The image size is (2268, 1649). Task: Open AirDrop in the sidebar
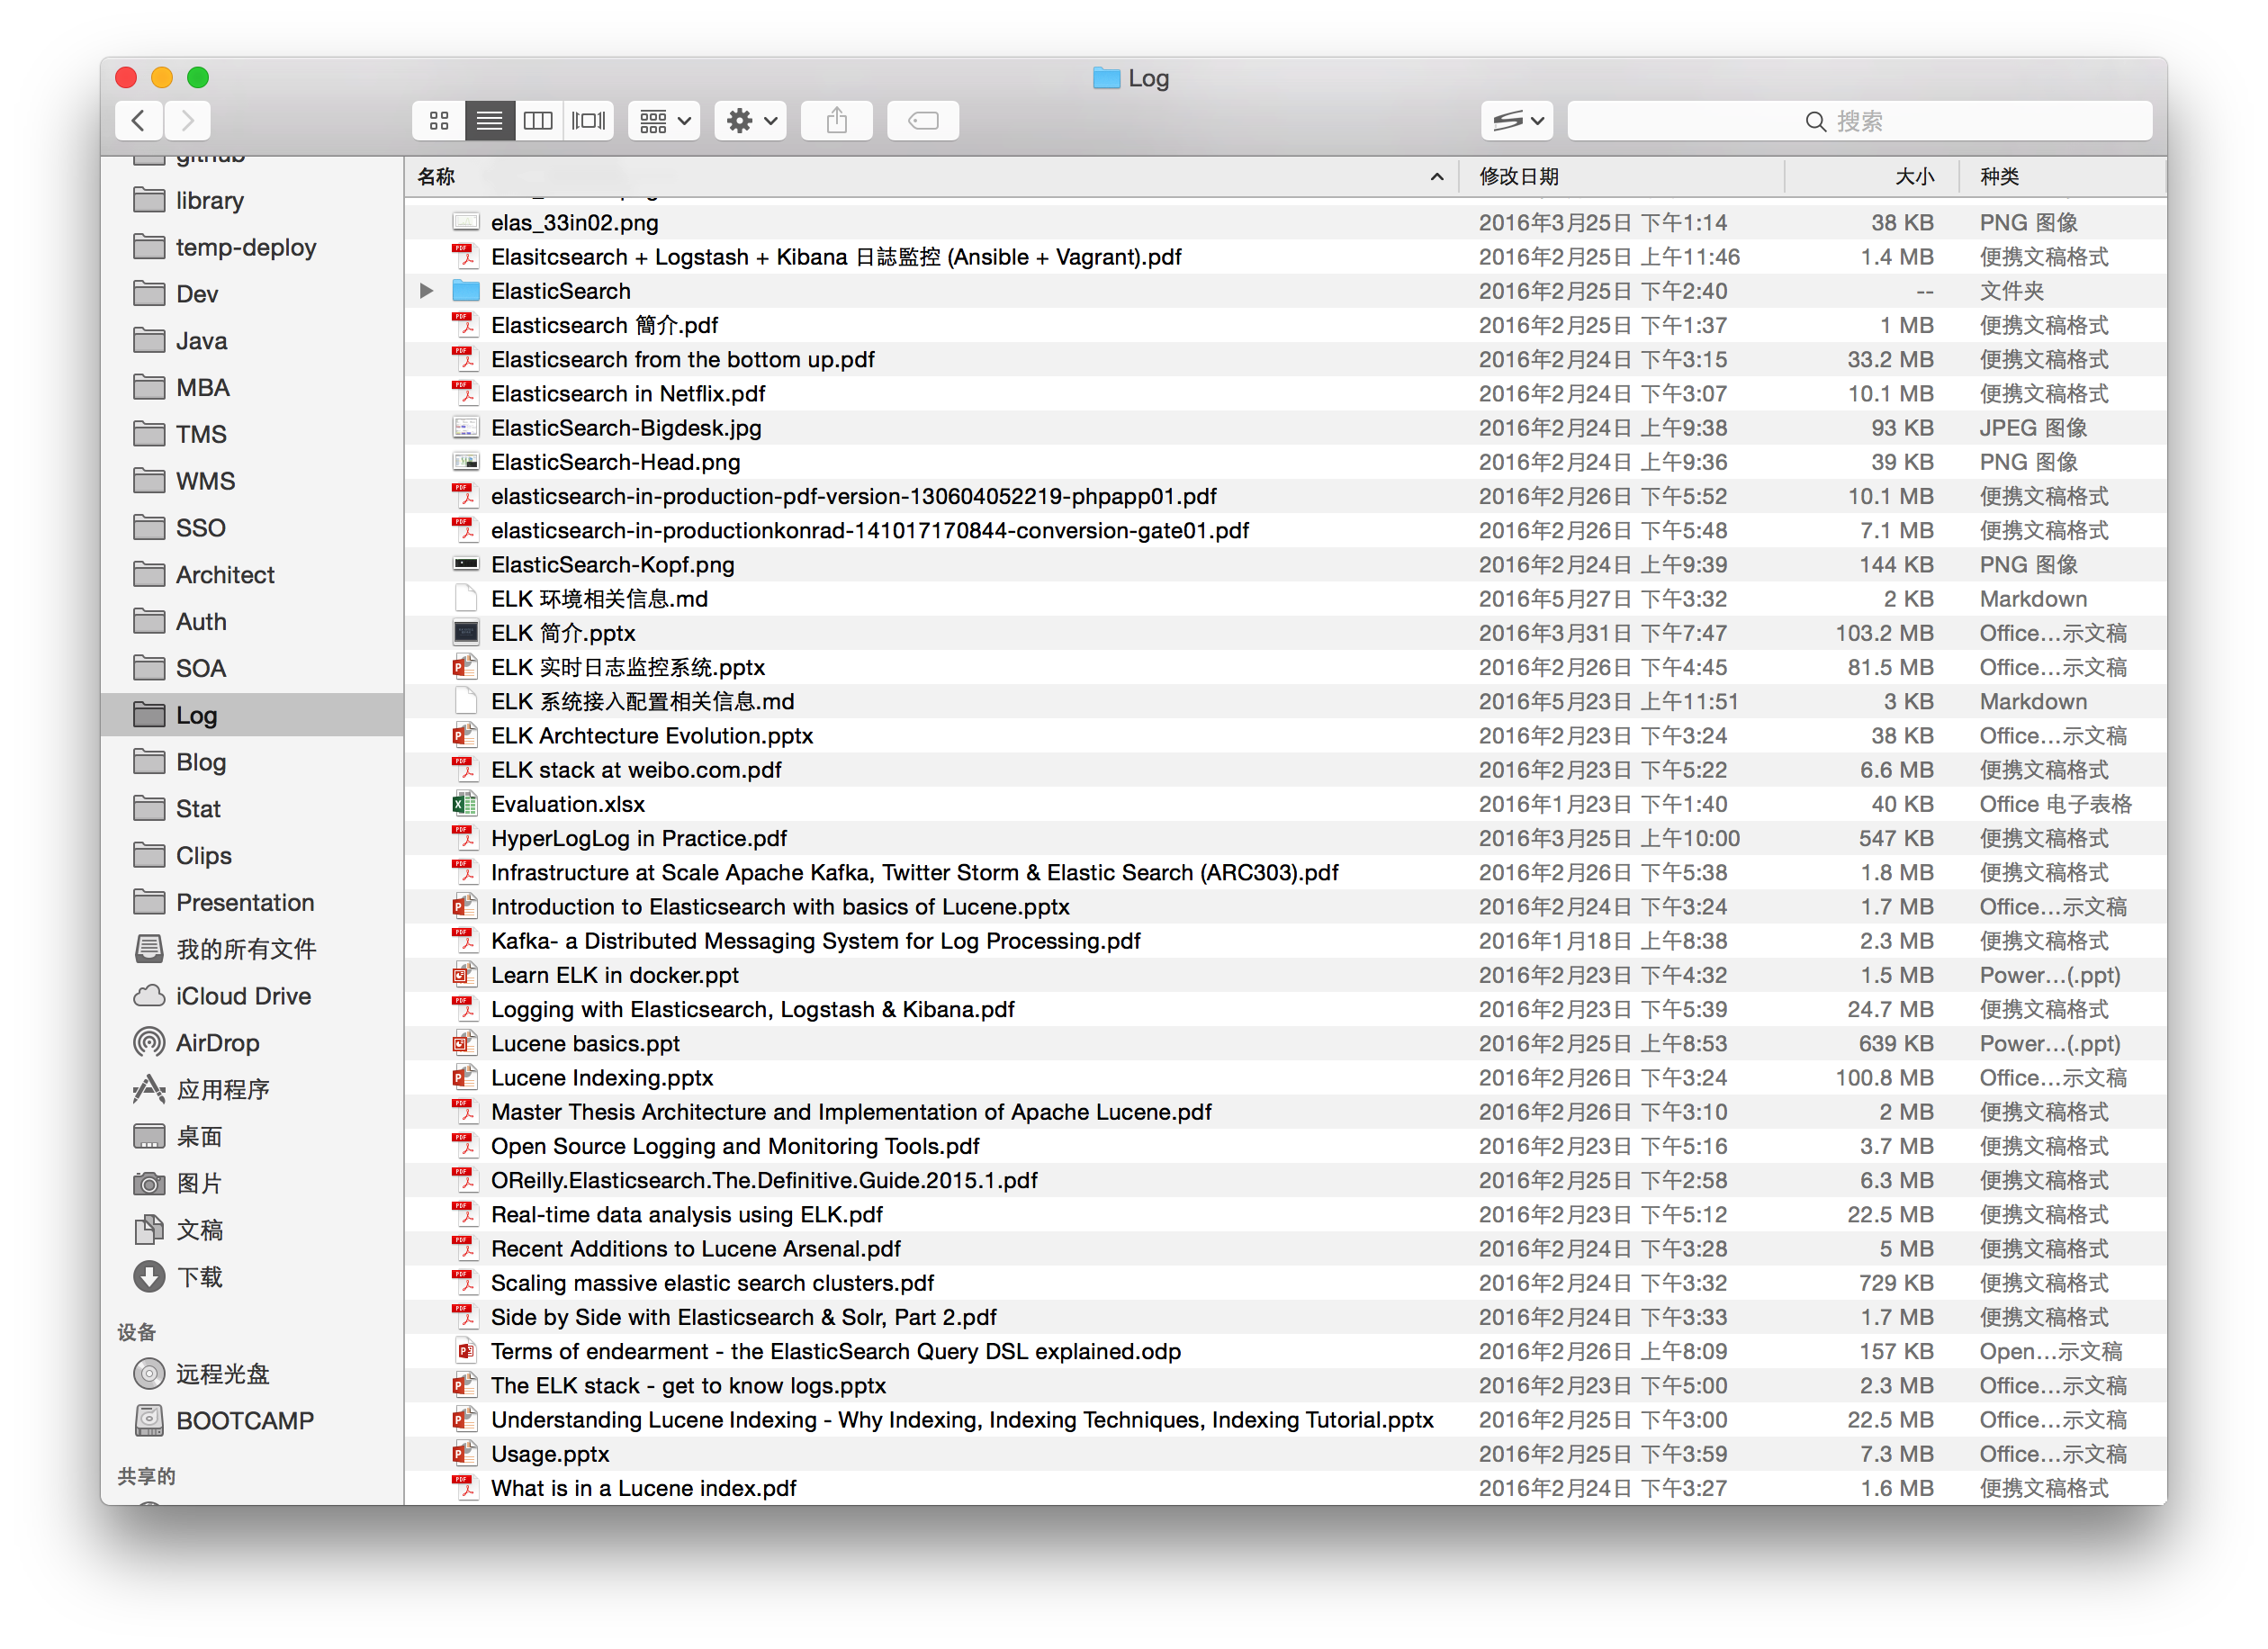(x=217, y=1043)
